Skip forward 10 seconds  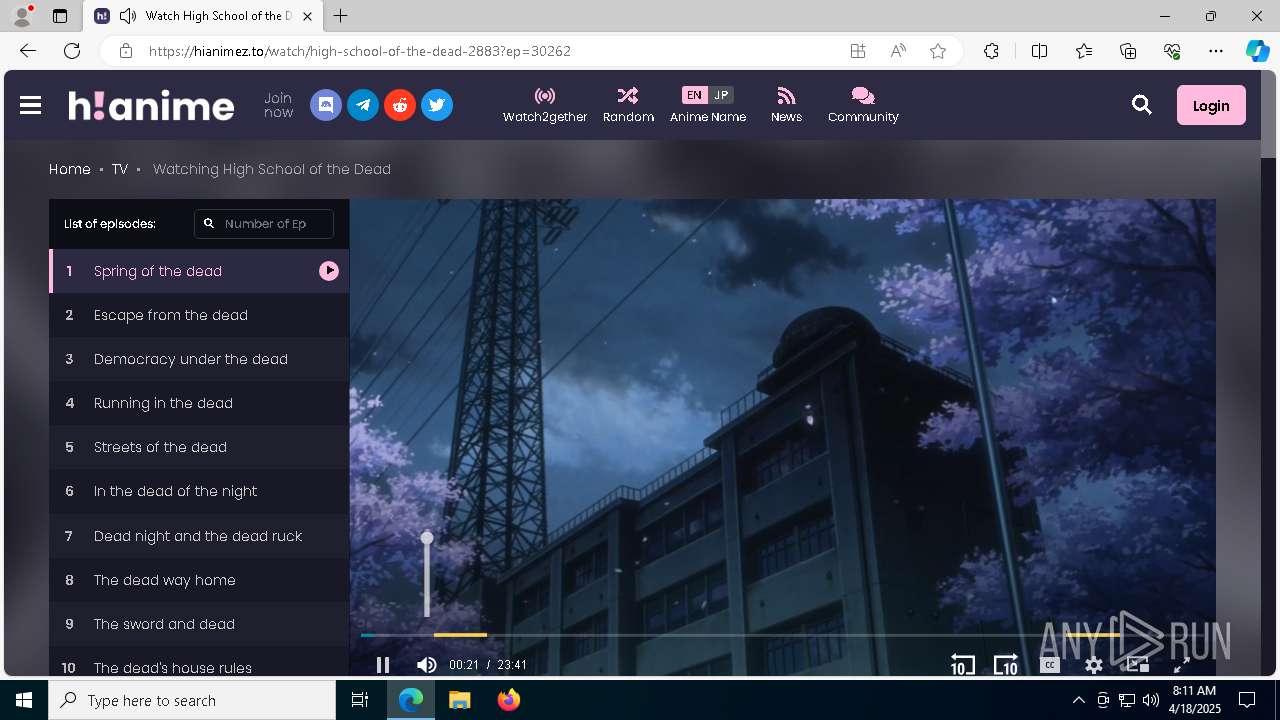(1006, 665)
